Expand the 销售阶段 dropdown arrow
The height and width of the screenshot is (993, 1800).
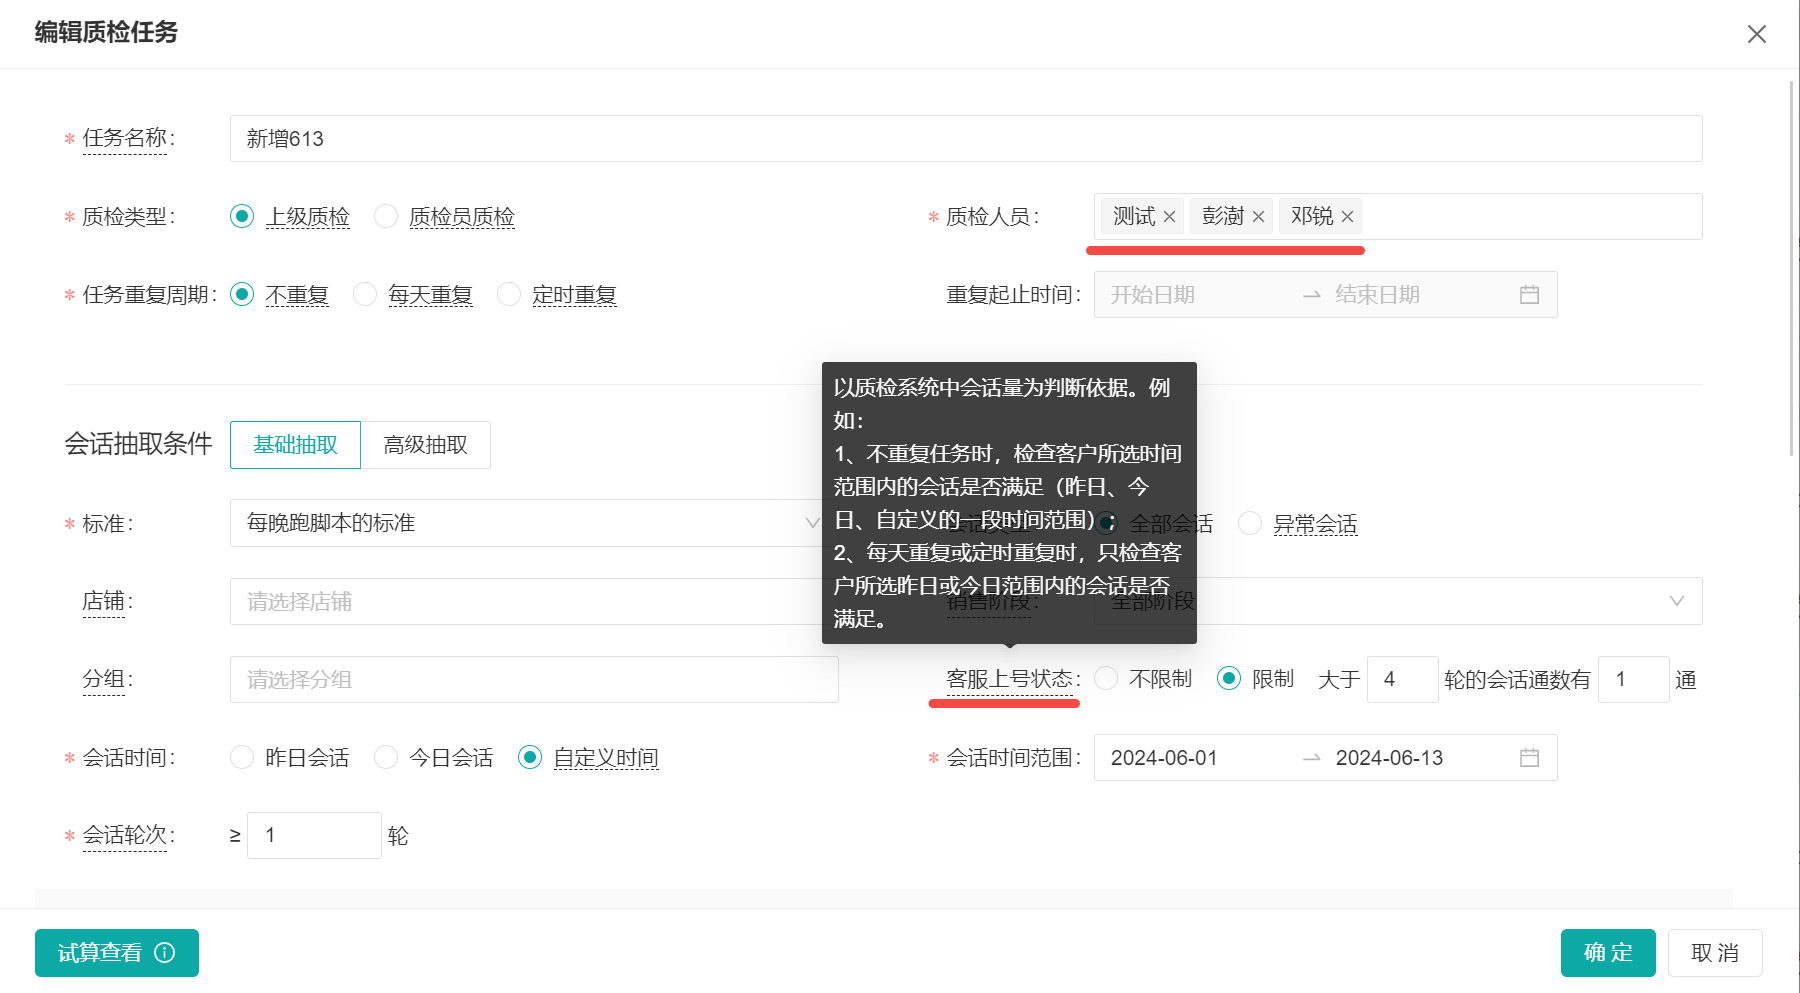[1677, 601]
